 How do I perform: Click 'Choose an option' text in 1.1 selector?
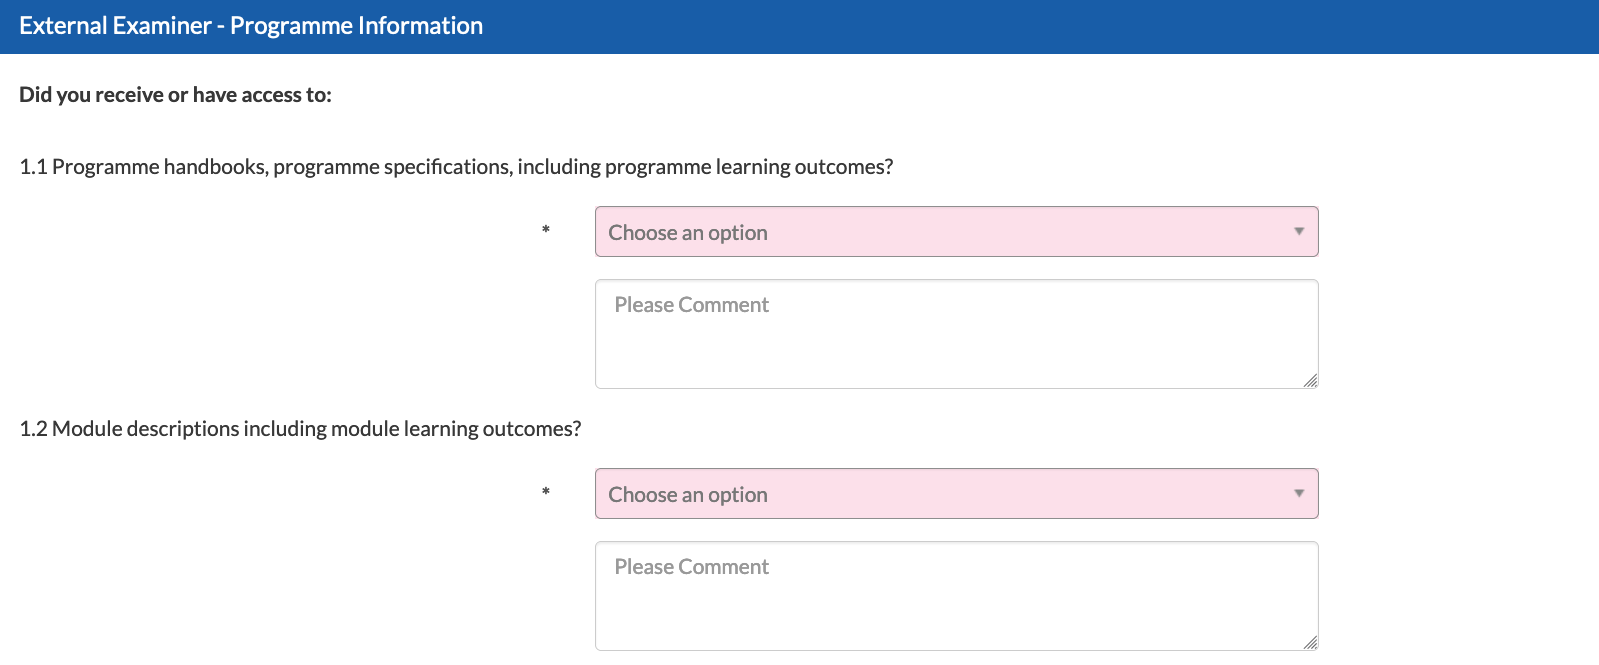pyautogui.click(x=688, y=233)
